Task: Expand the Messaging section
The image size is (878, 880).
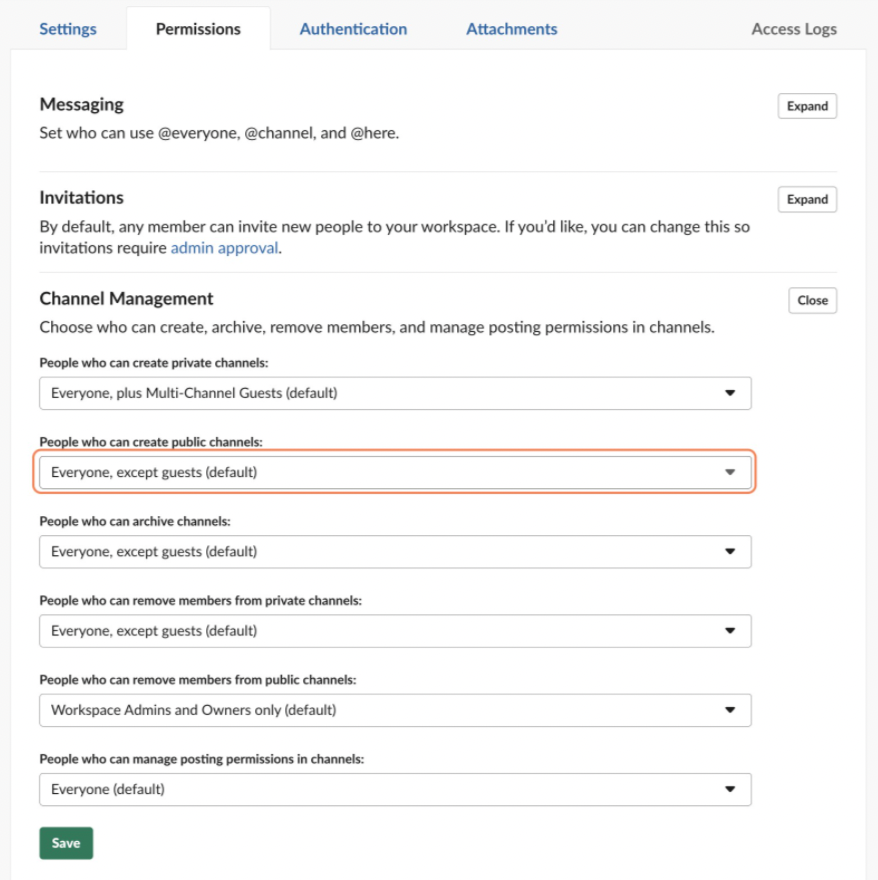Action: click(x=807, y=106)
